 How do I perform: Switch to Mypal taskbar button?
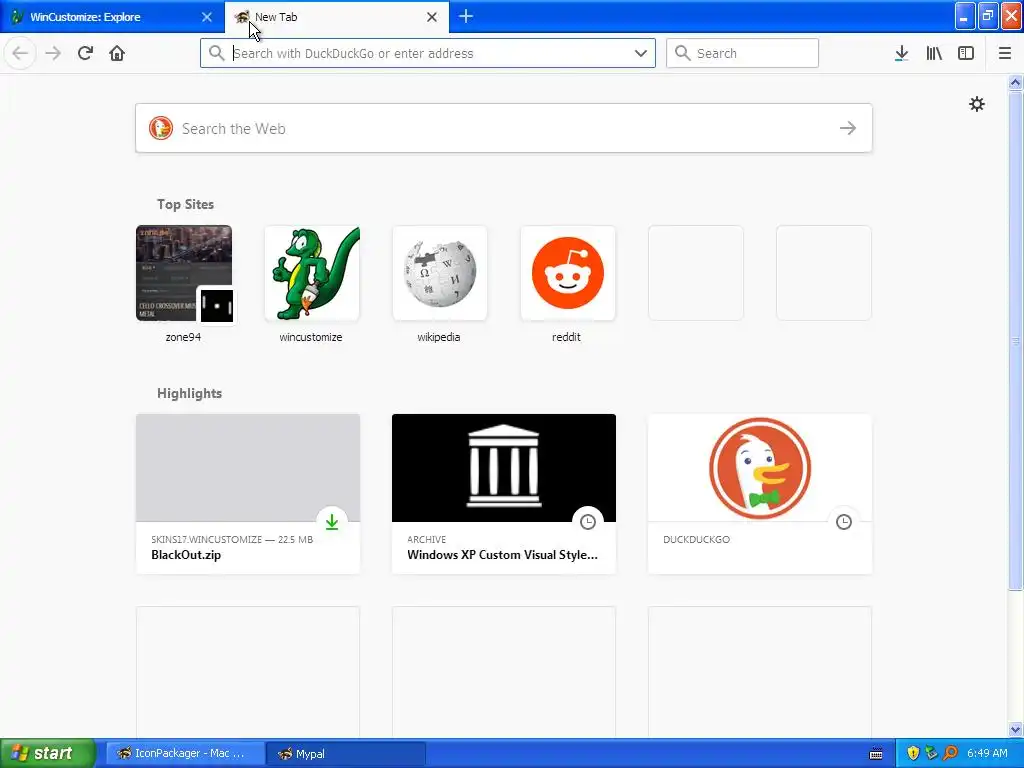pyautogui.click(x=346, y=753)
